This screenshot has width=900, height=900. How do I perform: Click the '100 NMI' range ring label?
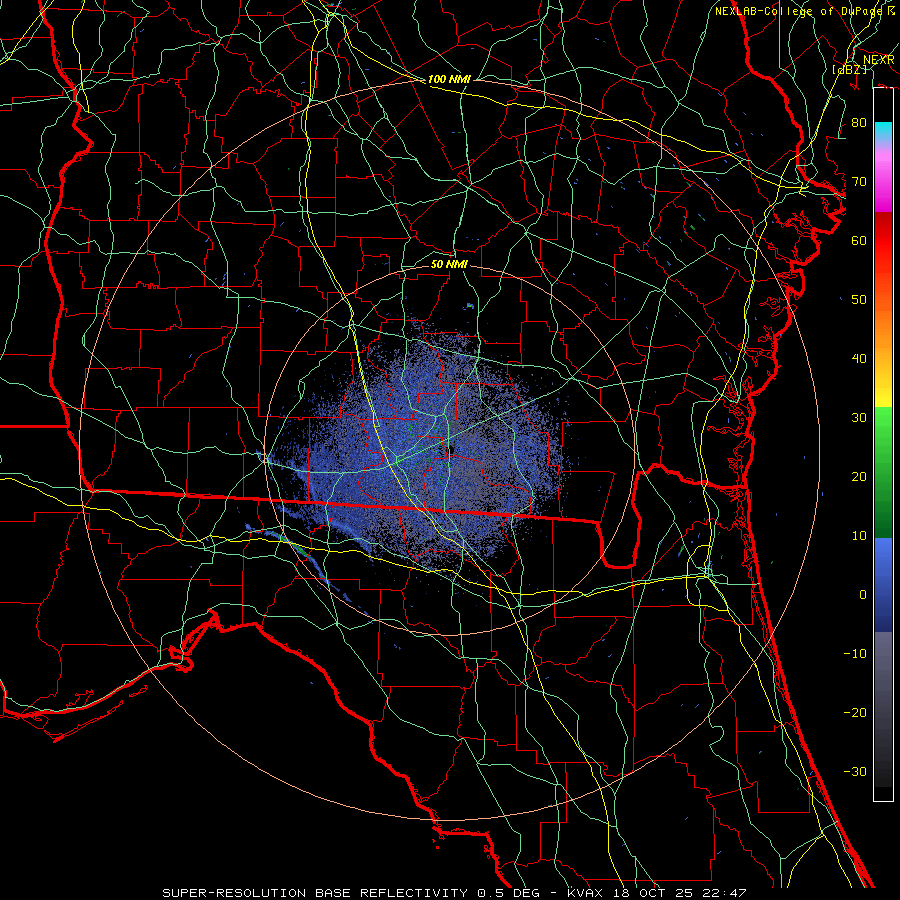449,79
